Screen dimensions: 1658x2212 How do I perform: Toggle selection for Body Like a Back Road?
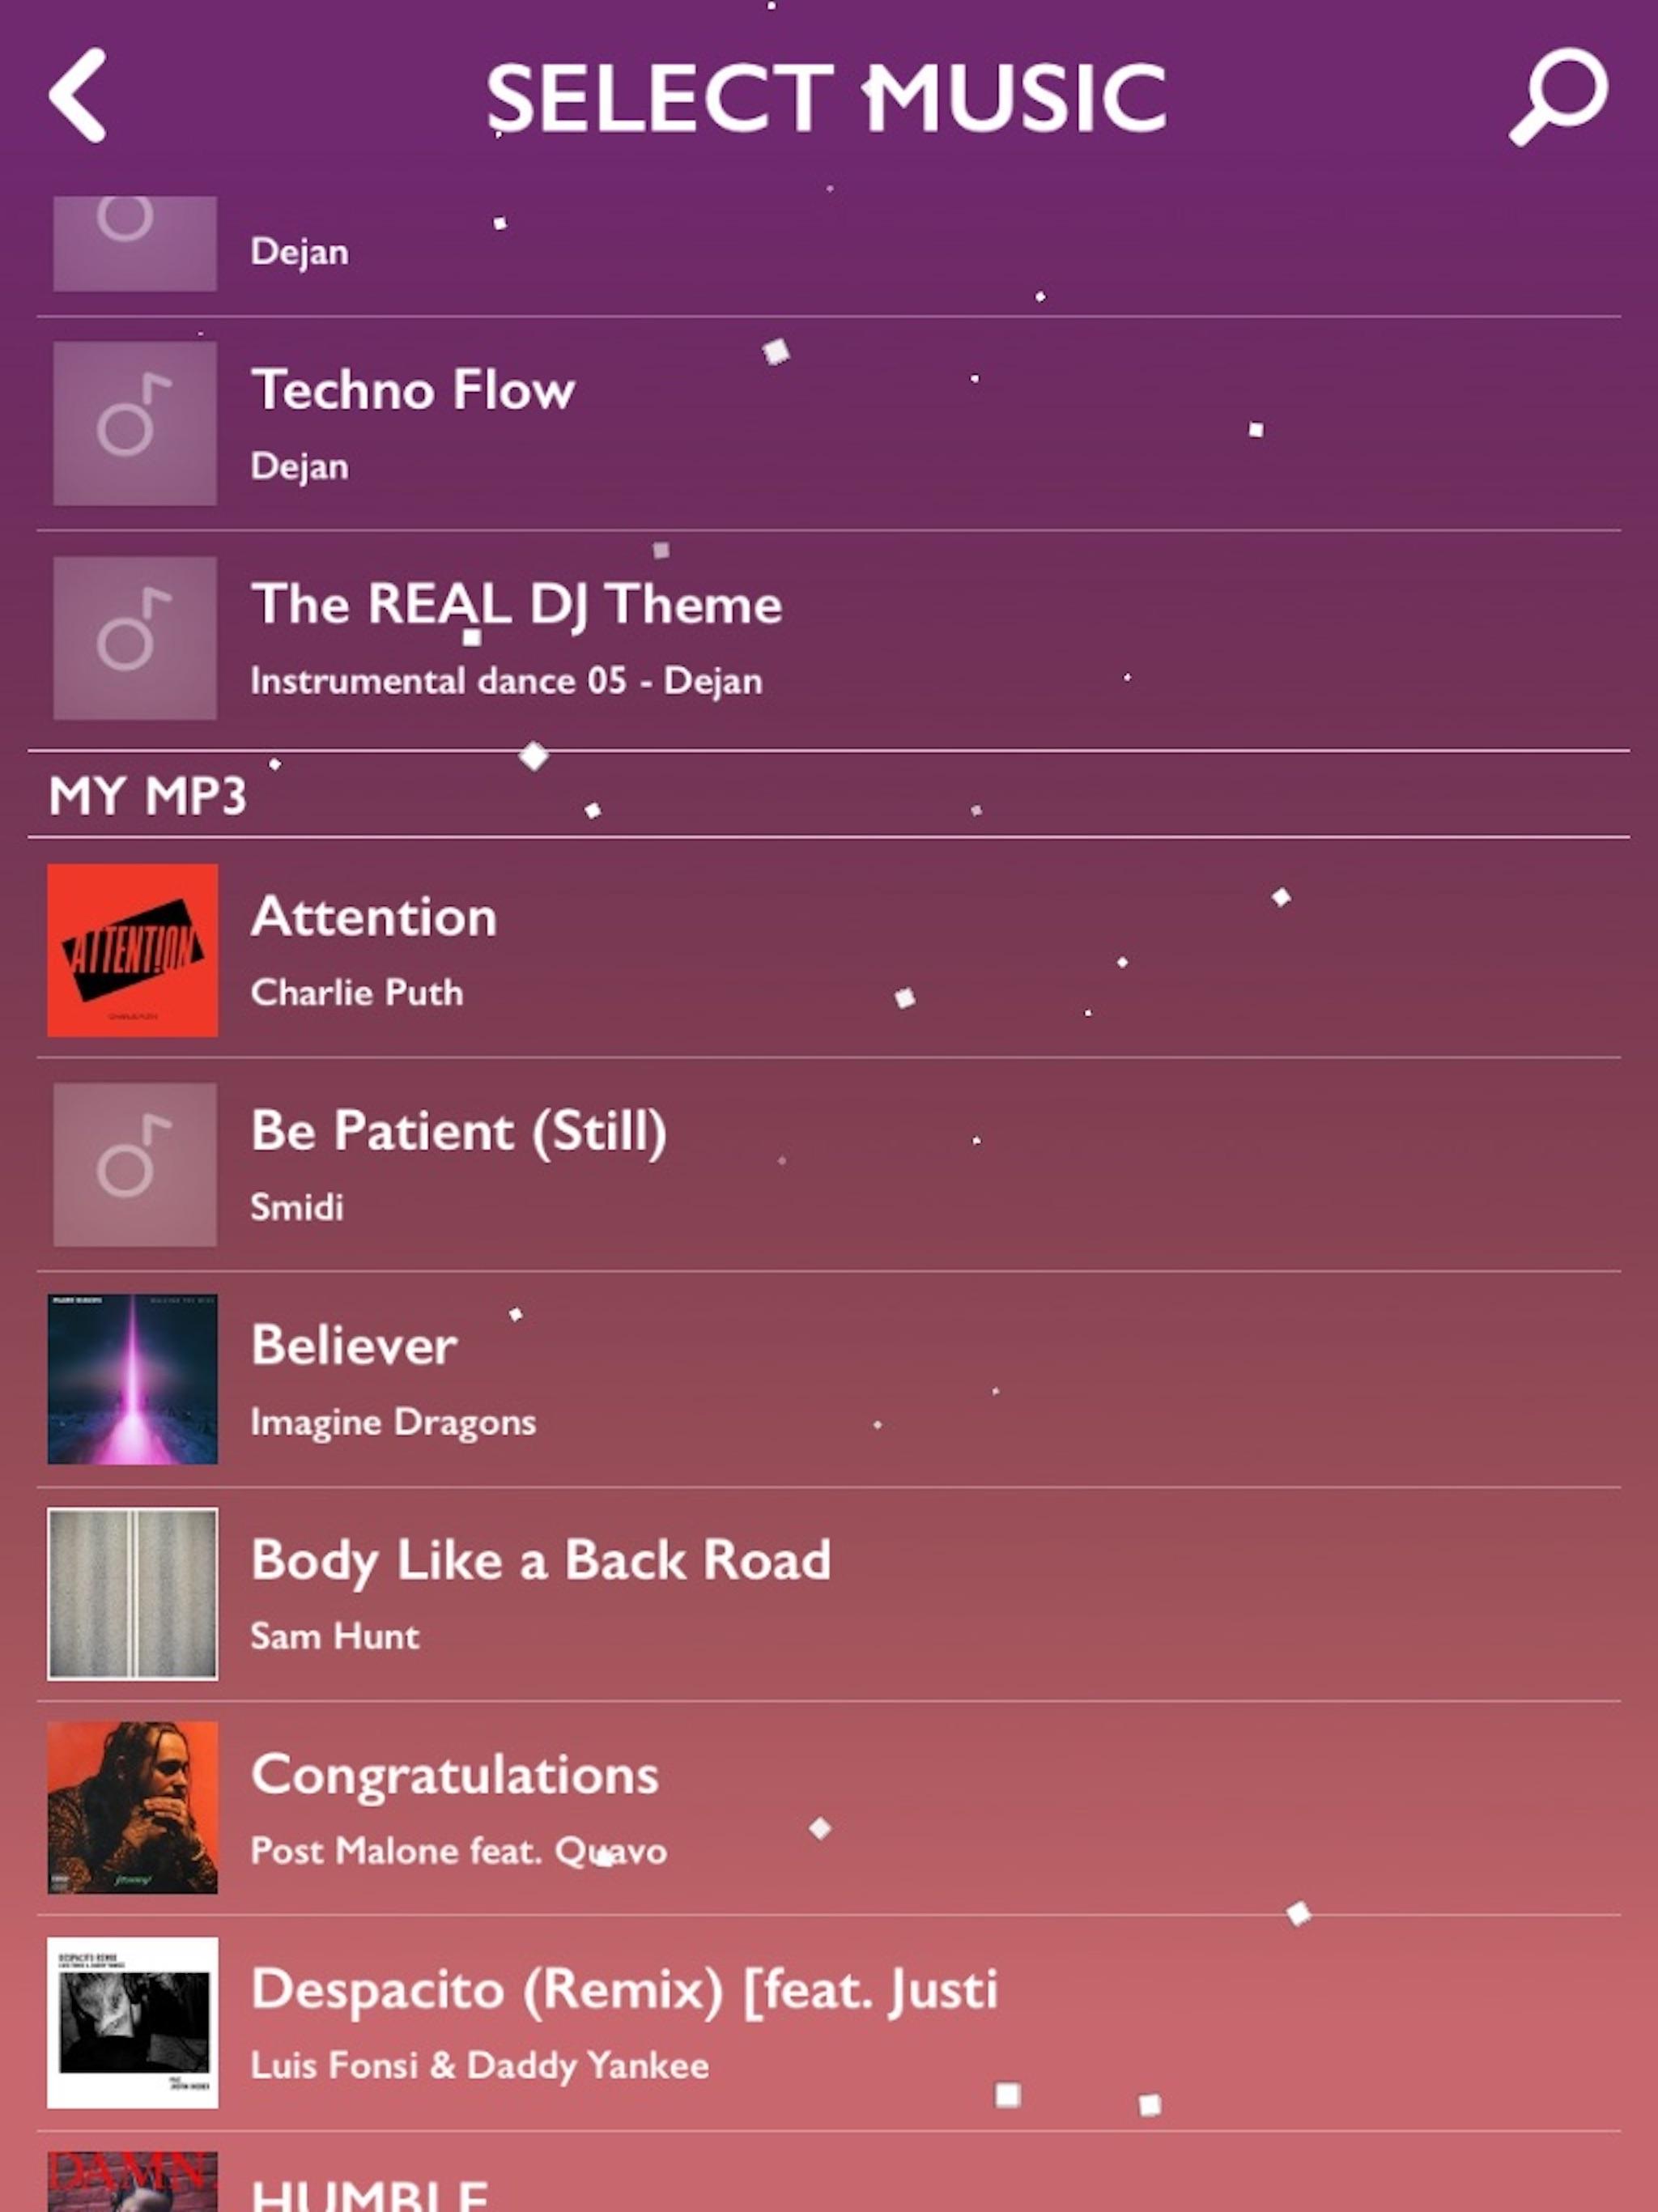829,1592
